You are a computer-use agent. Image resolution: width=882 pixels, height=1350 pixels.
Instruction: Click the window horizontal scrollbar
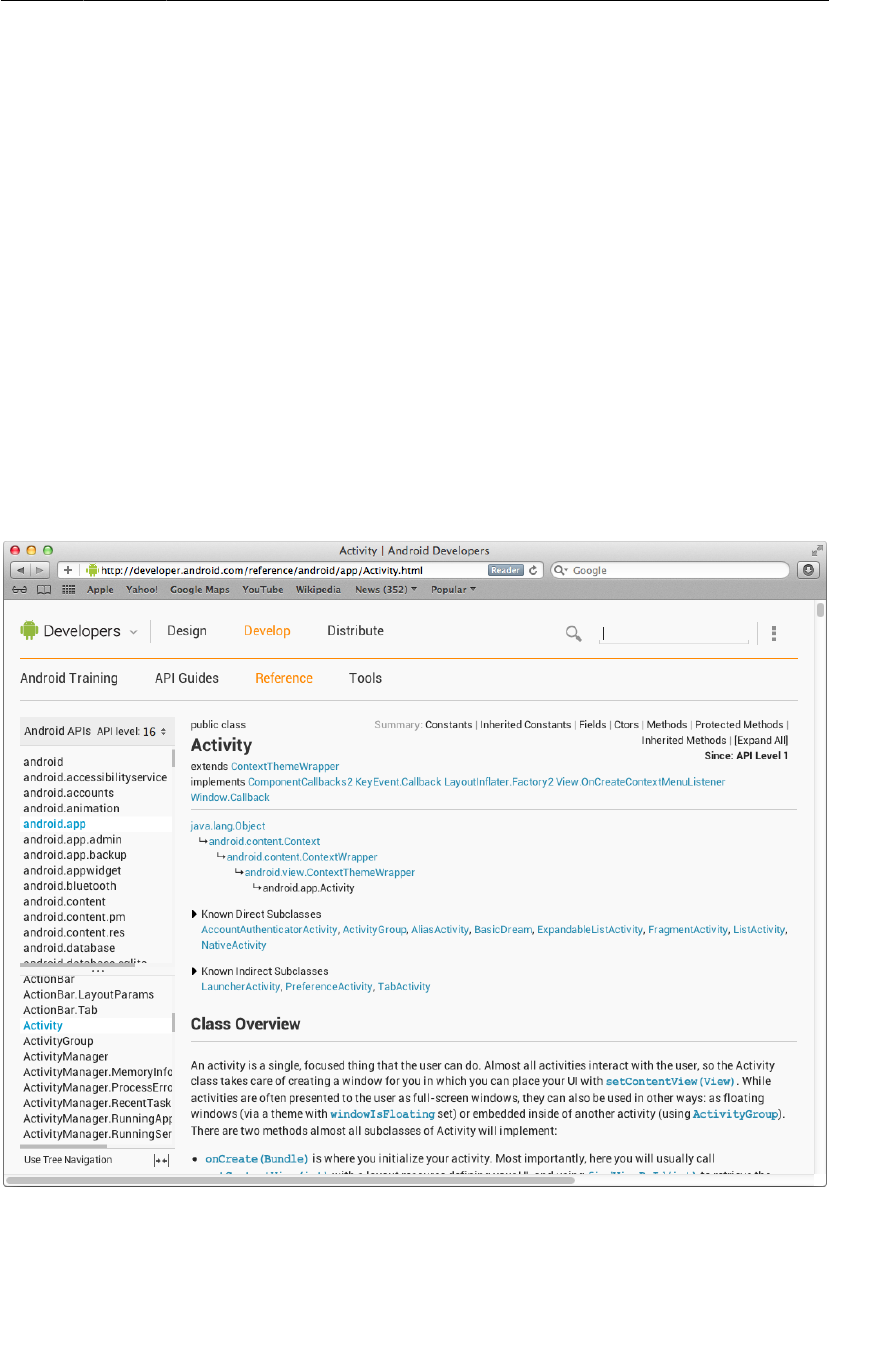click(x=291, y=1181)
